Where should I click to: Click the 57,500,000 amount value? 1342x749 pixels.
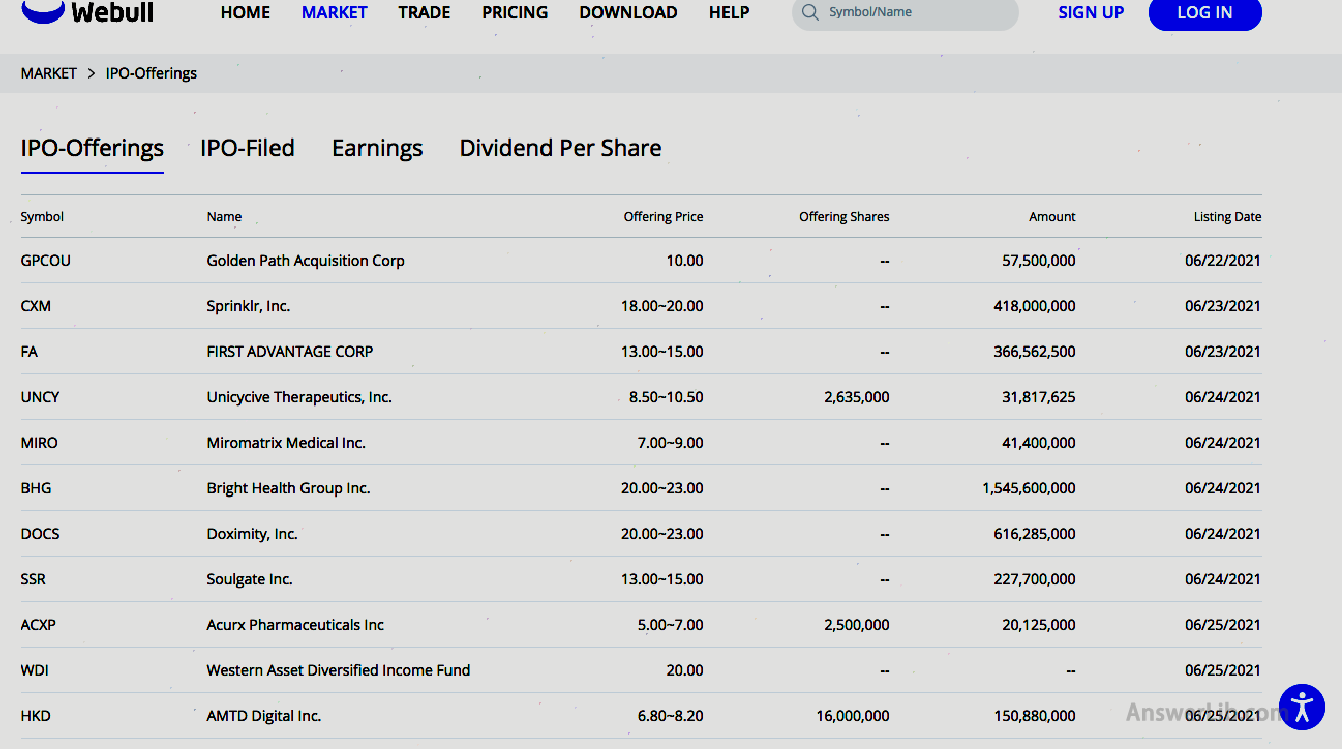(1039, 260)
